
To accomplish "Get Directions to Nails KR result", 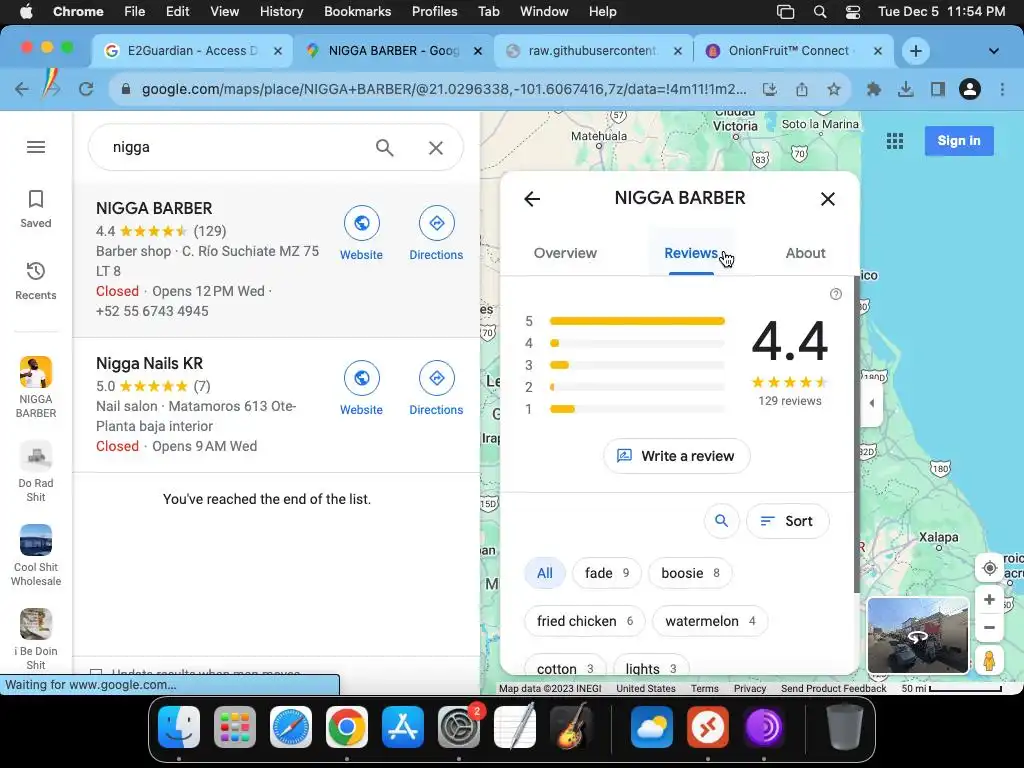I will 436,389.
